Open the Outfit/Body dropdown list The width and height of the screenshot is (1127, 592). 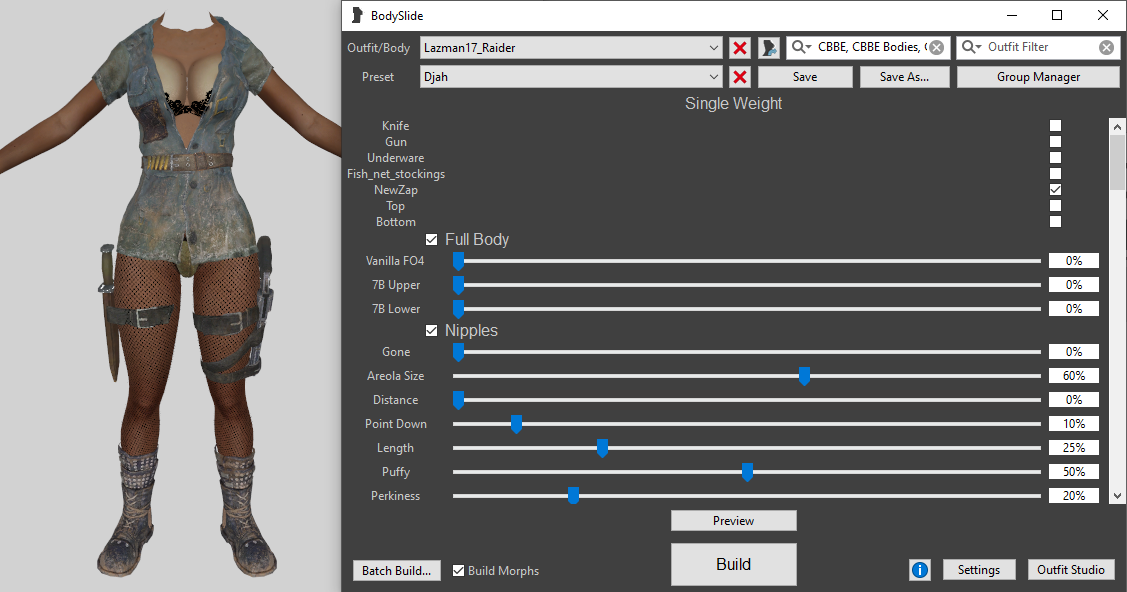tap(571, 48)
